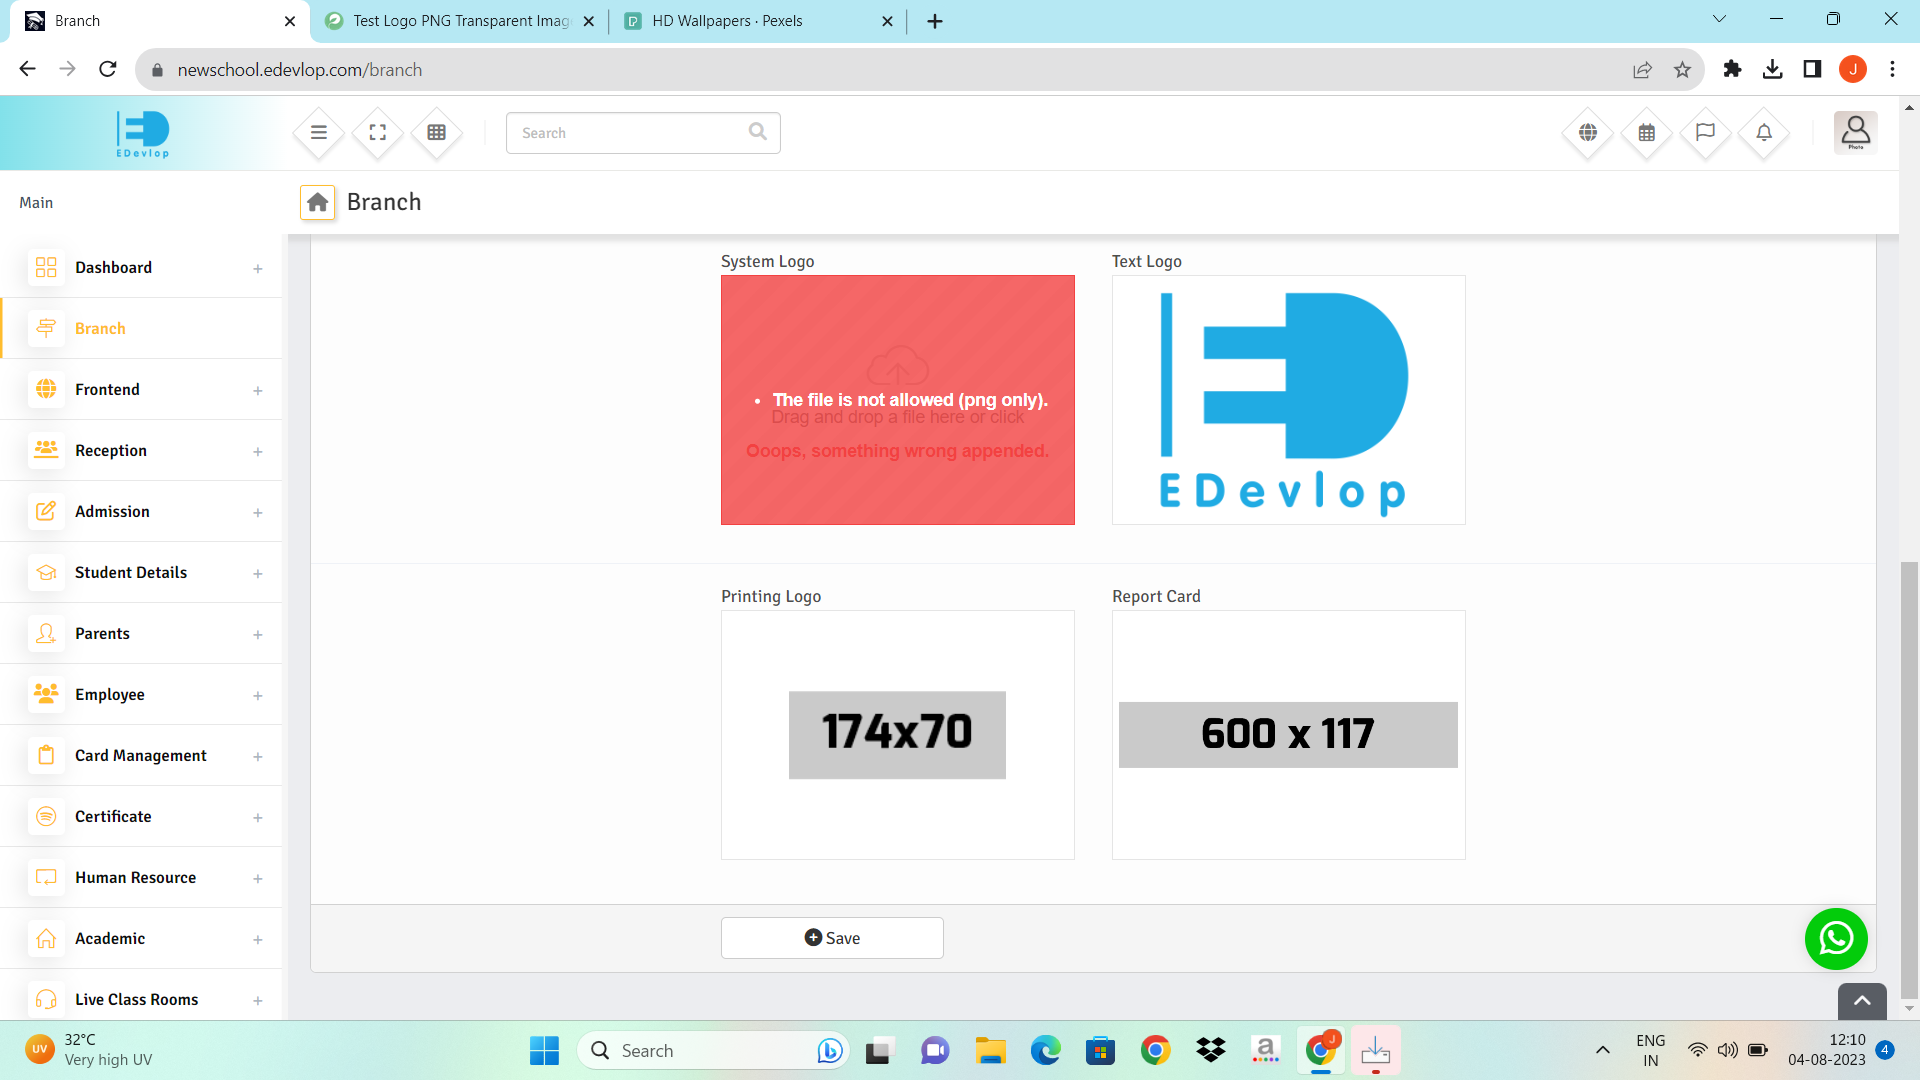
Task: Click the home icon beside Branch title
Action: [318, 202]
